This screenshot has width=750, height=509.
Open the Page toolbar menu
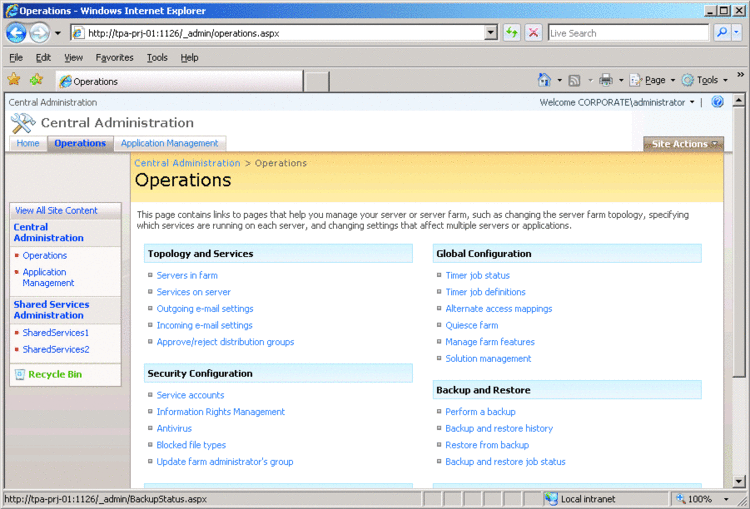[x=652, y=80]
